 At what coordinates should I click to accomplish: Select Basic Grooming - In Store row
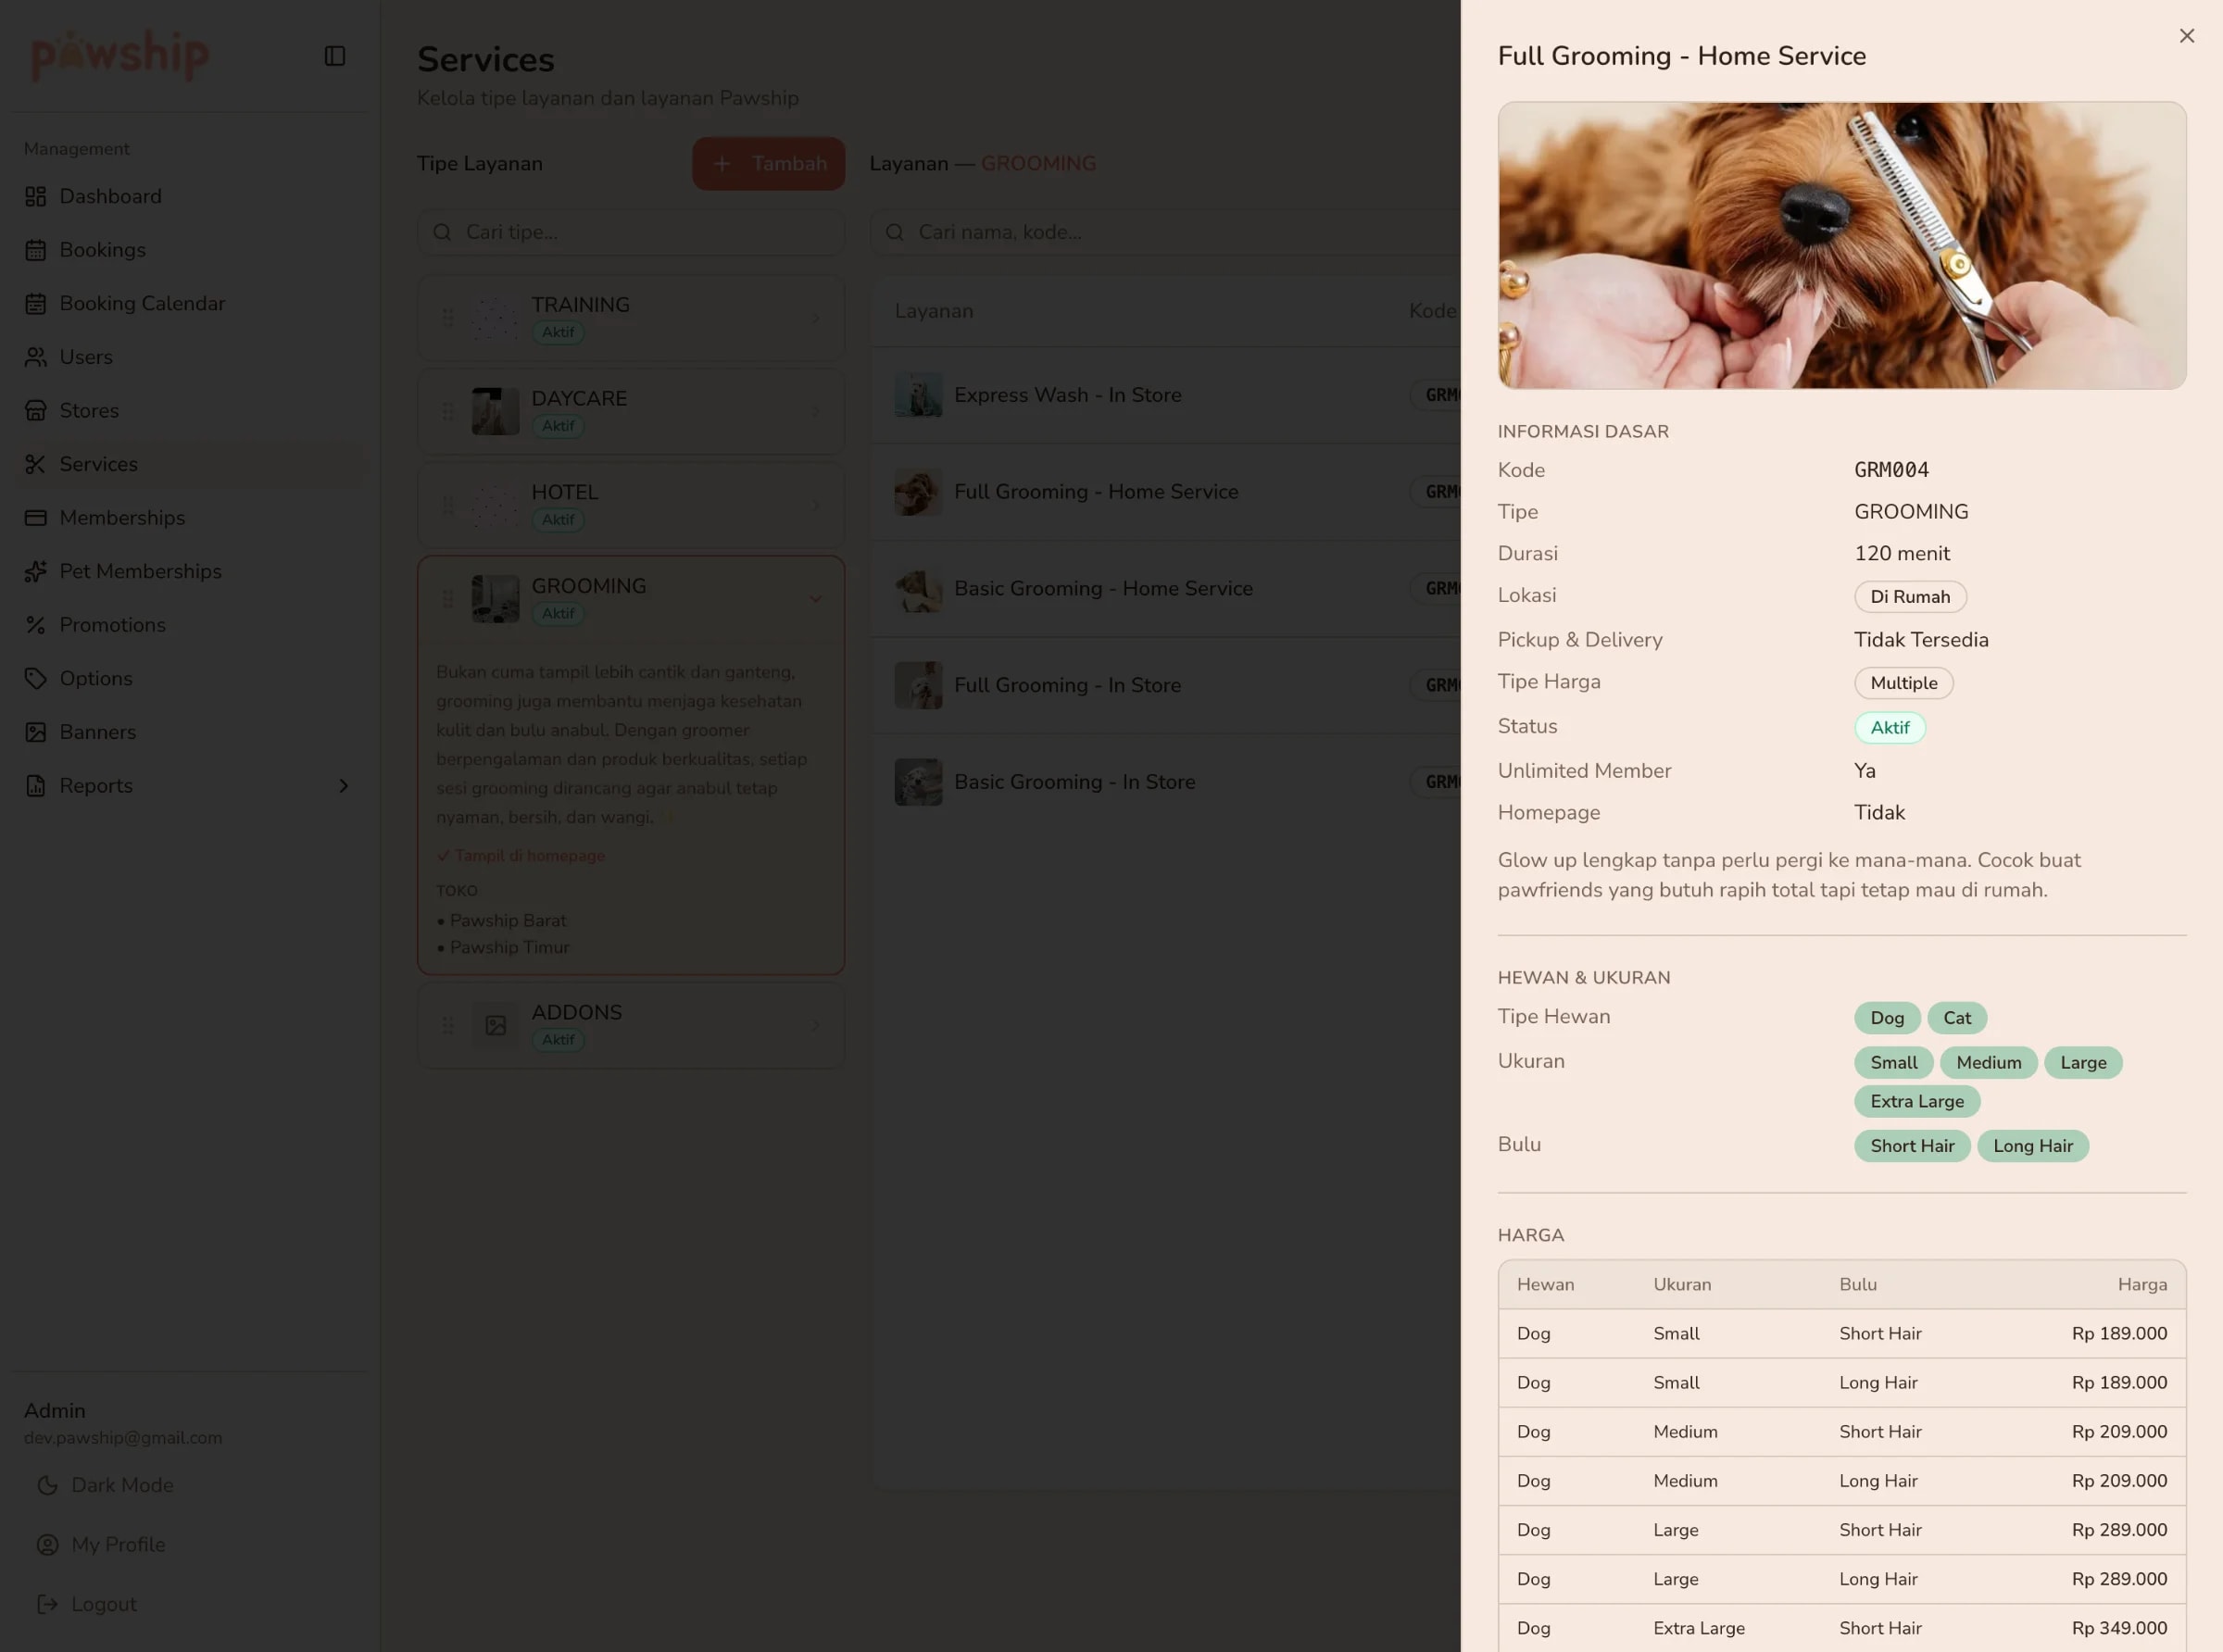coord(1165,782)
